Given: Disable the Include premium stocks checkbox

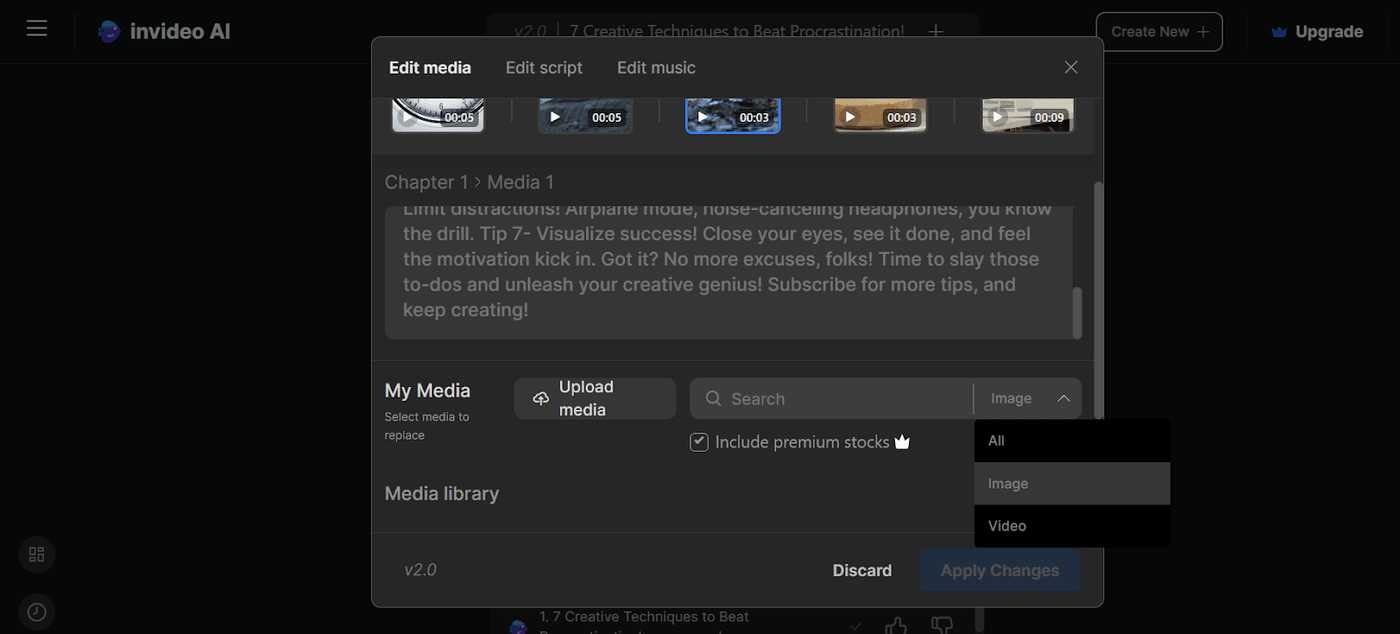Looking at the screenshot, I should click(698, 441).
